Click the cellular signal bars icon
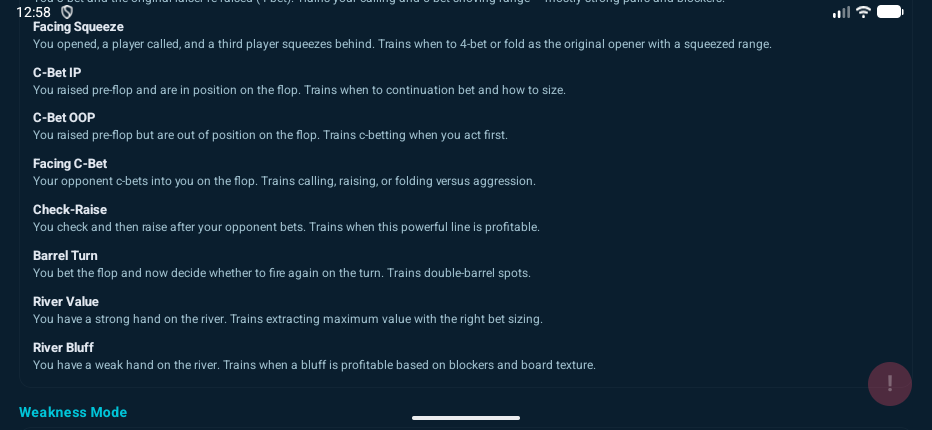932x430 pixels. pos(841,12)
